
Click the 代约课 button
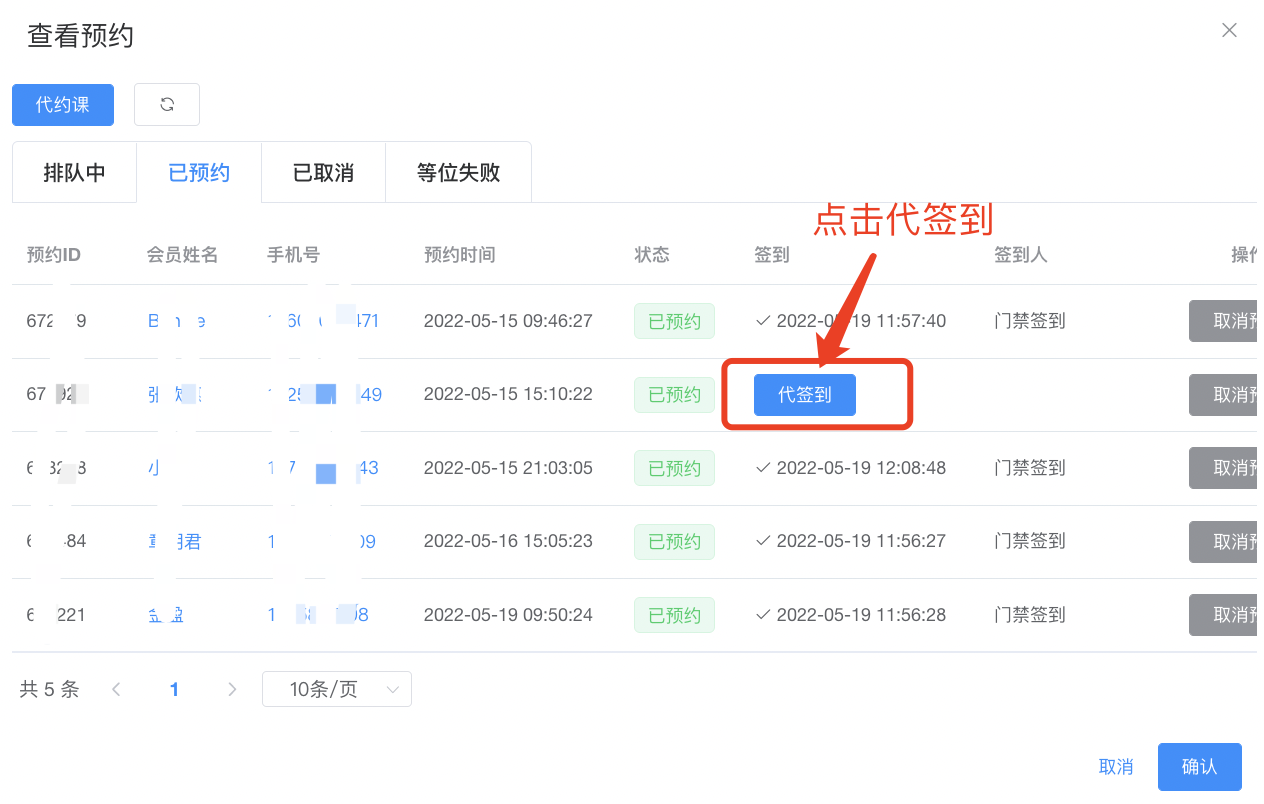tap(63, 105)
